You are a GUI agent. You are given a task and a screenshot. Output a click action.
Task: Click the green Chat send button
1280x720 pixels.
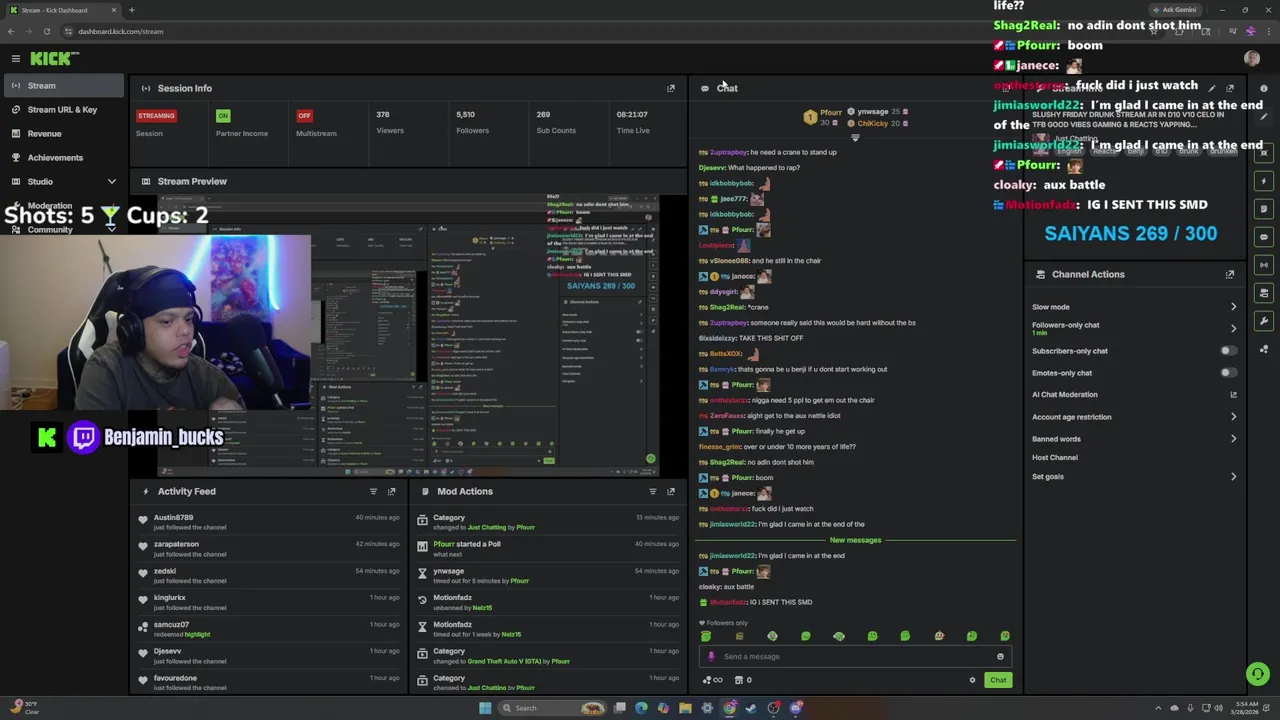tap(998, 680)
